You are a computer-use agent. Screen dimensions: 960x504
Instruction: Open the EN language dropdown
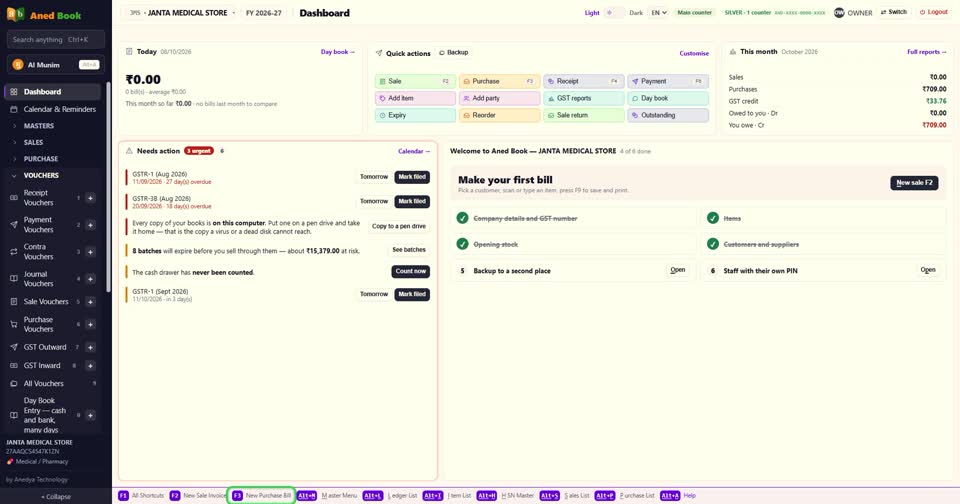click(x=658, y=12)
